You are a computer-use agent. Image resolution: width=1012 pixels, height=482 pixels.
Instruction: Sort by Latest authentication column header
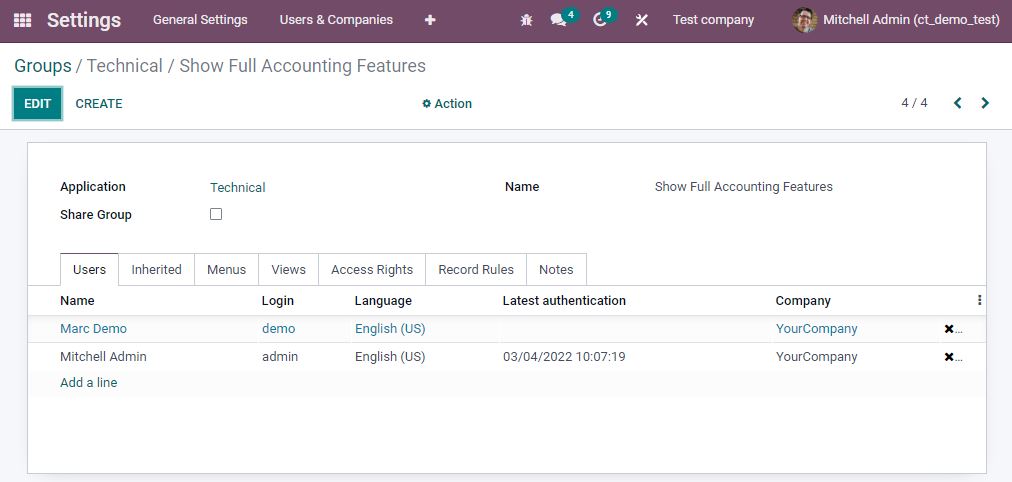[x=564, y=301]
